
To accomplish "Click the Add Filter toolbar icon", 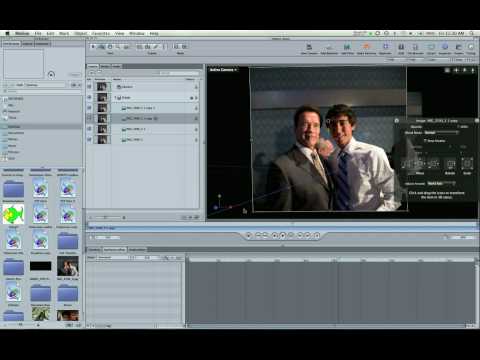I will click(x=347, y=47).
